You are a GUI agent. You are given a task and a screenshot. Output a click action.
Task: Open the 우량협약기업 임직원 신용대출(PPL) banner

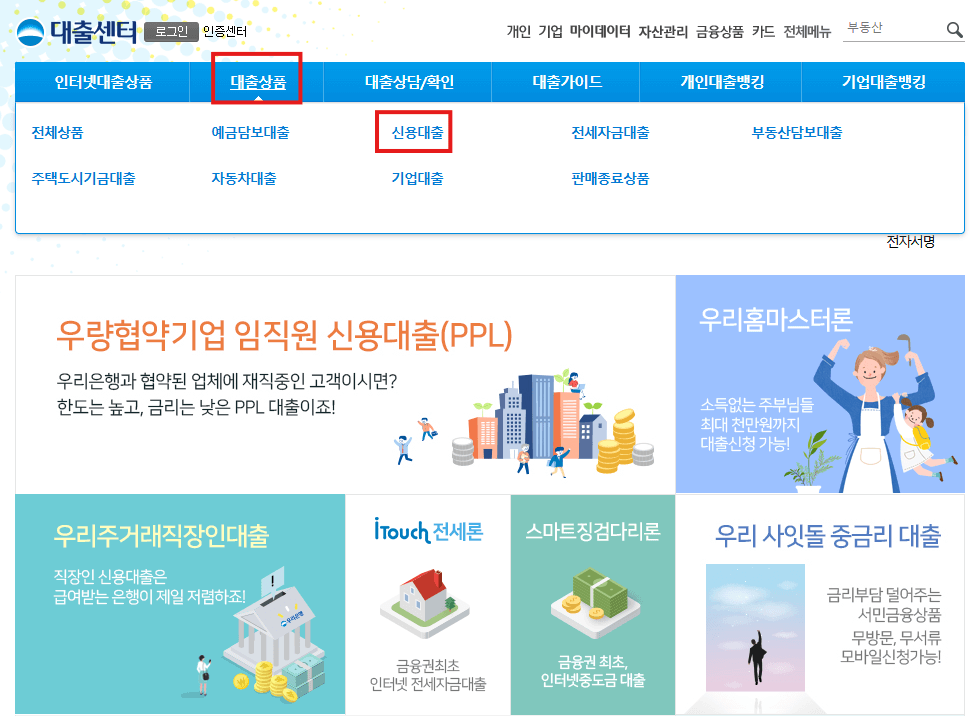[x=345, y=384]
